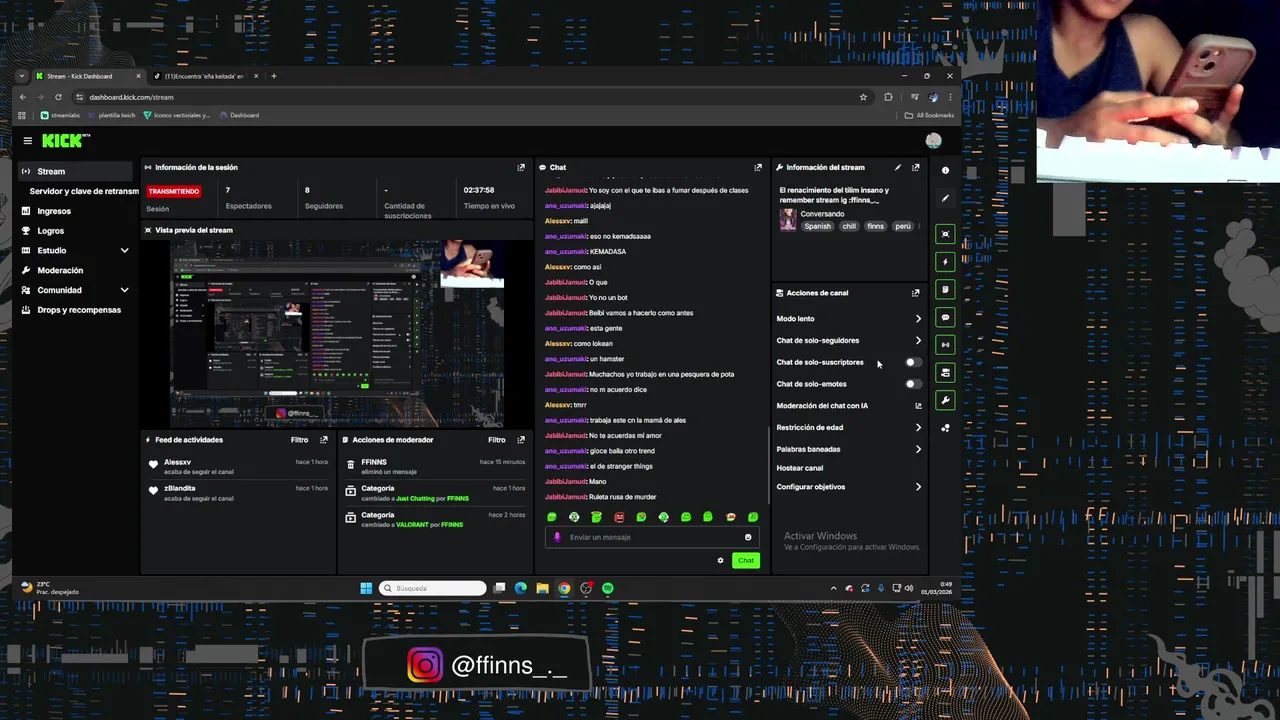Click the Kick logo
This screenshot has width=1280, height=720.
(x=65, y=141)
